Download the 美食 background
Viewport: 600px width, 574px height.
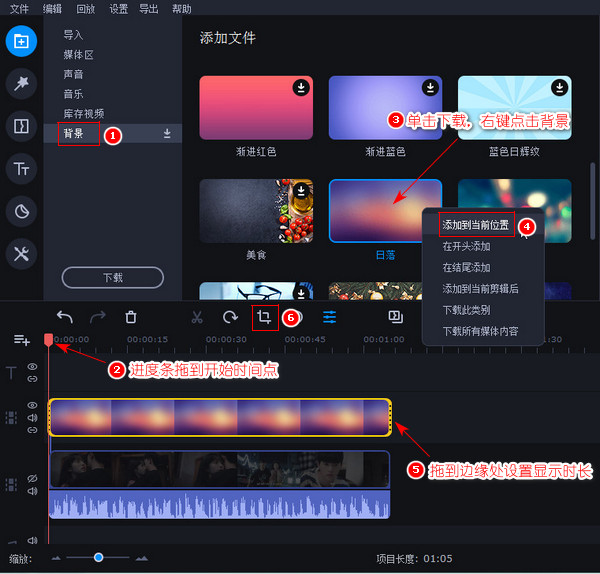pyautogui.click(x=301, y=191)
